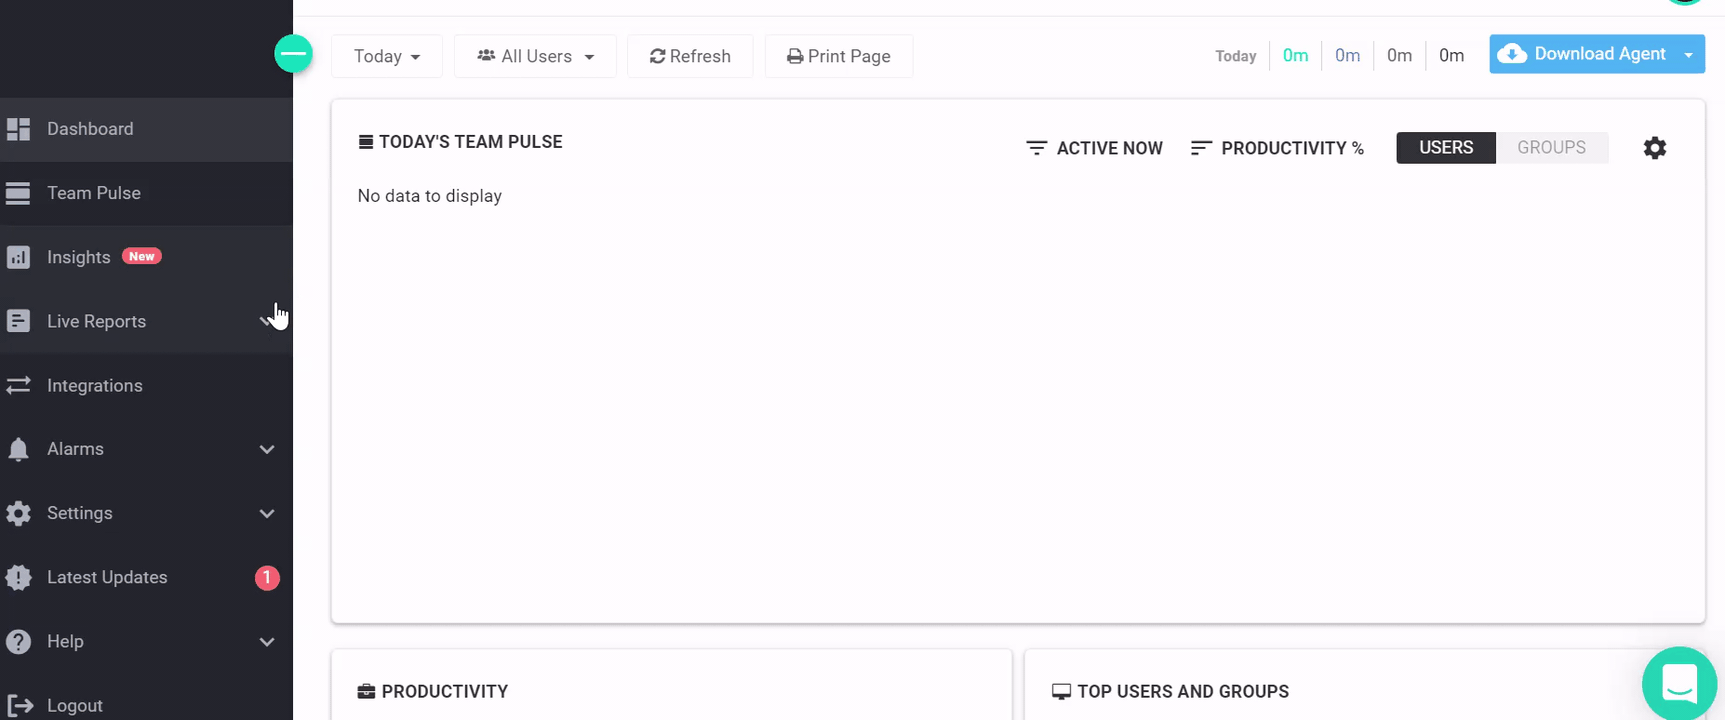Image resolution: width=1725 pixels, height=720 pixels.
Task: Click the Today's Team Pulse list icon
Action: coord(366,142)
